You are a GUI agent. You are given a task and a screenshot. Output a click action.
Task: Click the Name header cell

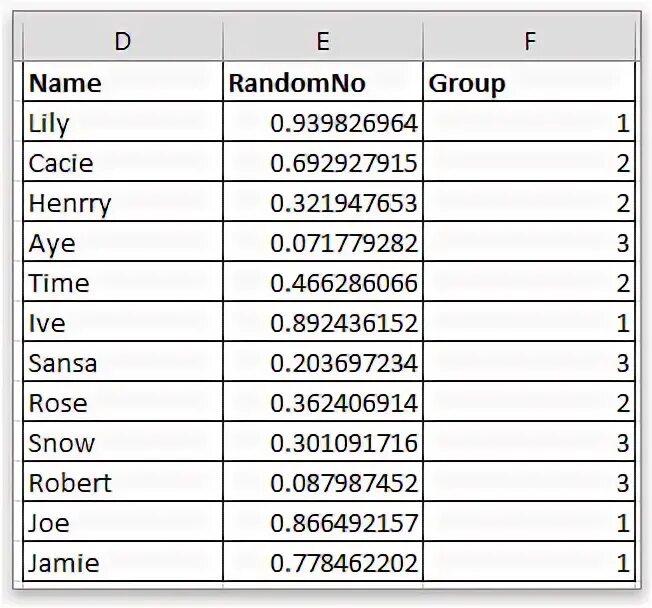[x=122, y=83]
